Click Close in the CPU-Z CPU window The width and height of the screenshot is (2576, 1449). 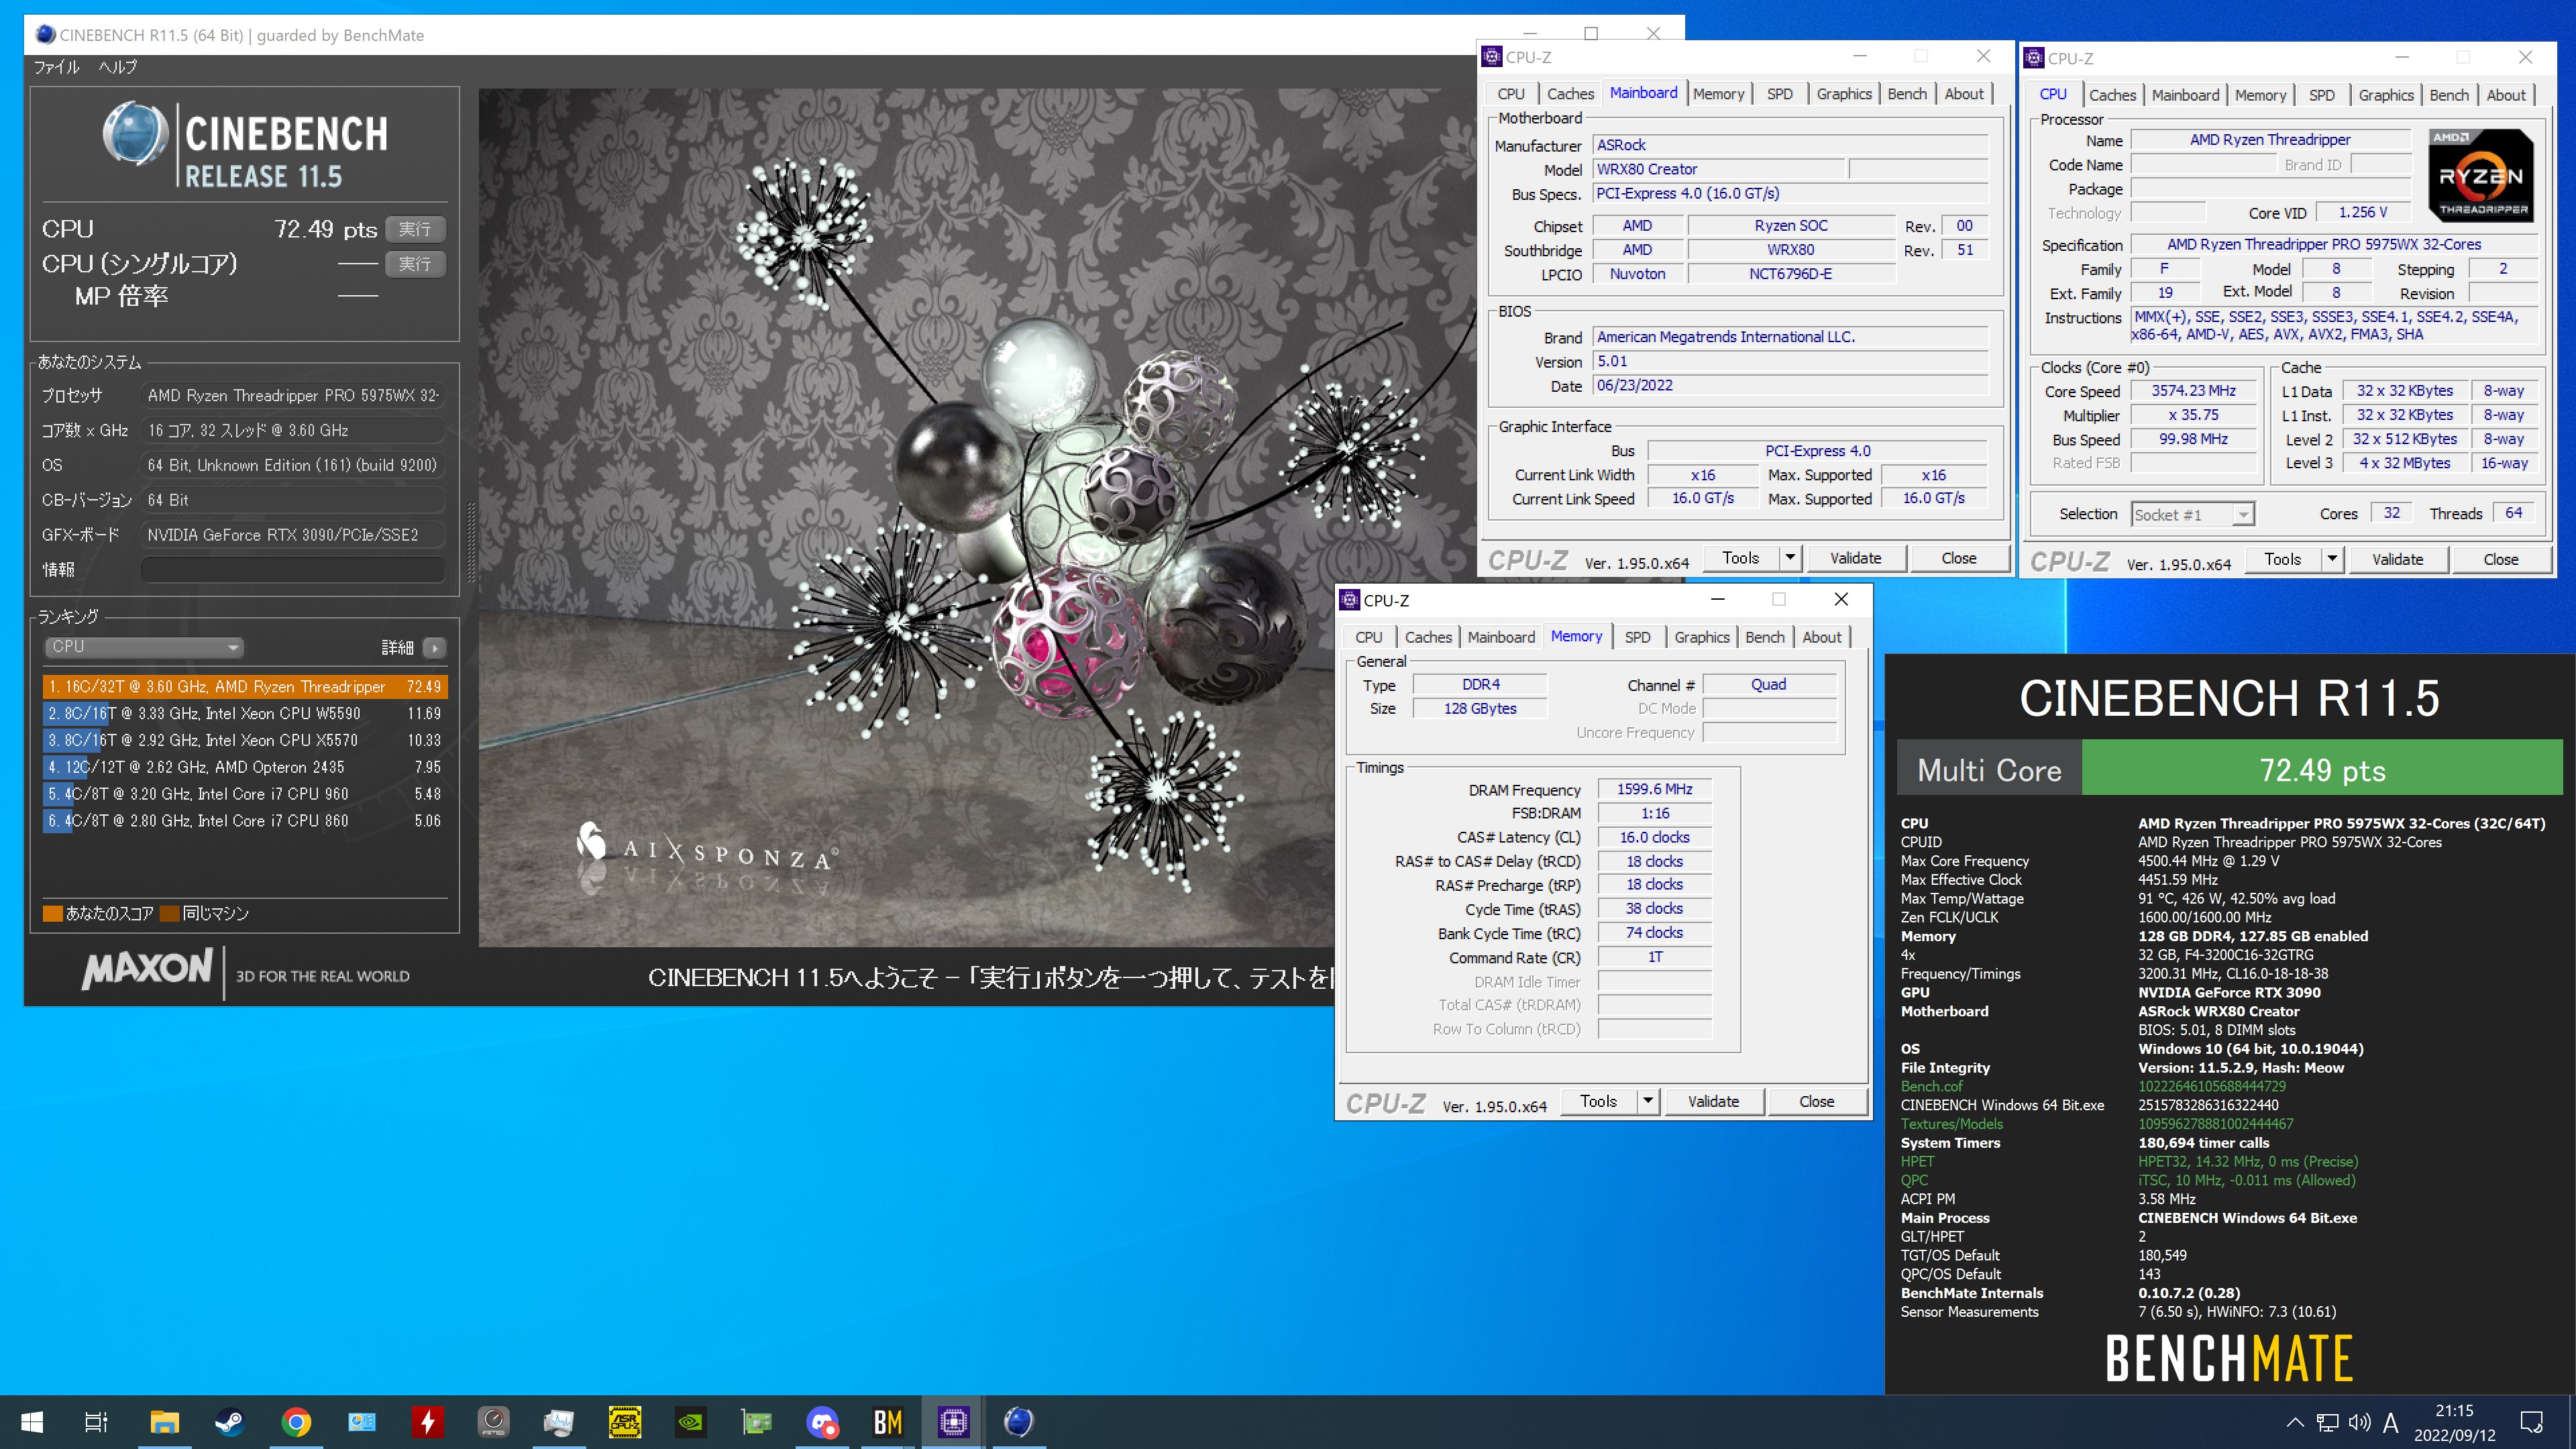[2501, 559]
